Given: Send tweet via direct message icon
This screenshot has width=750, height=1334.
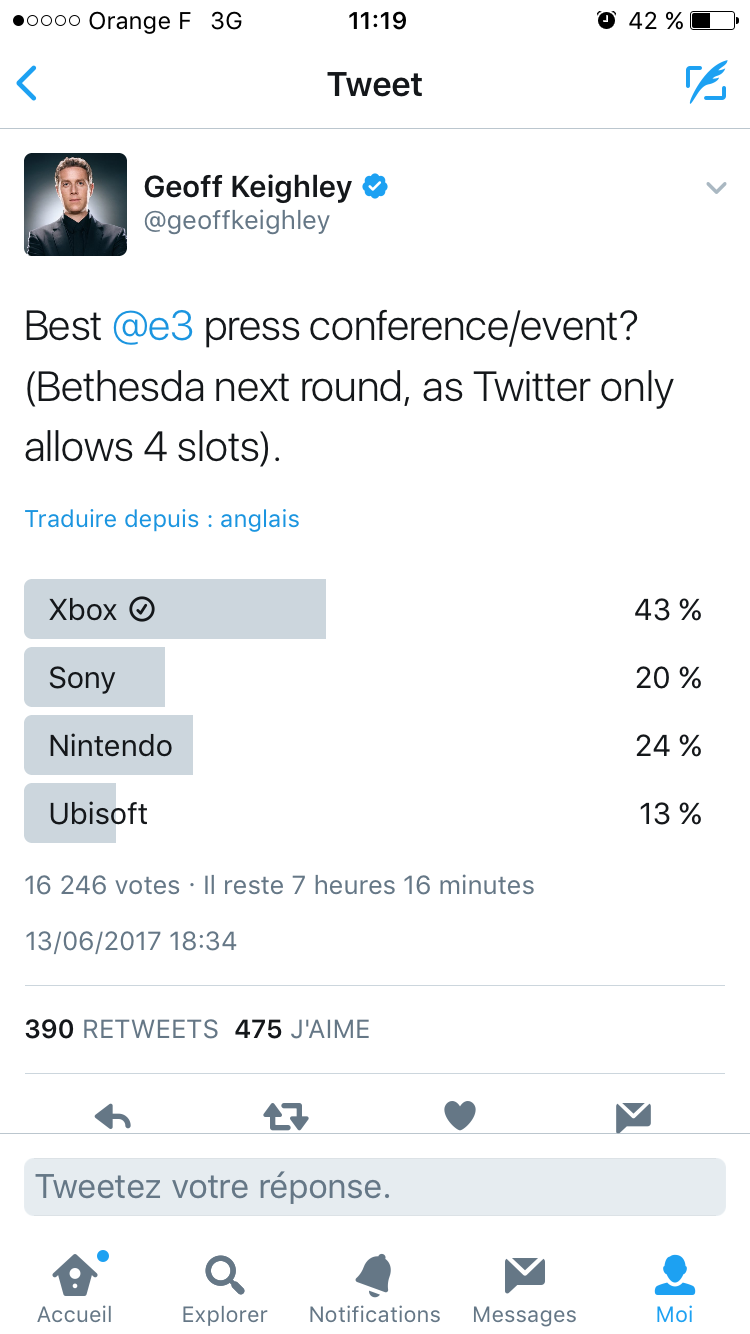Looking at the screenshot, I should point(634,1116).
